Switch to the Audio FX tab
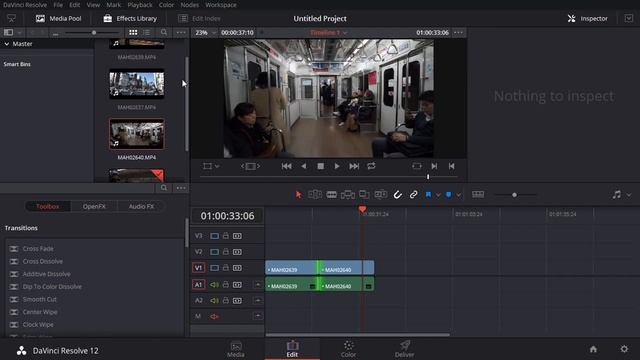 click(141, 207)
